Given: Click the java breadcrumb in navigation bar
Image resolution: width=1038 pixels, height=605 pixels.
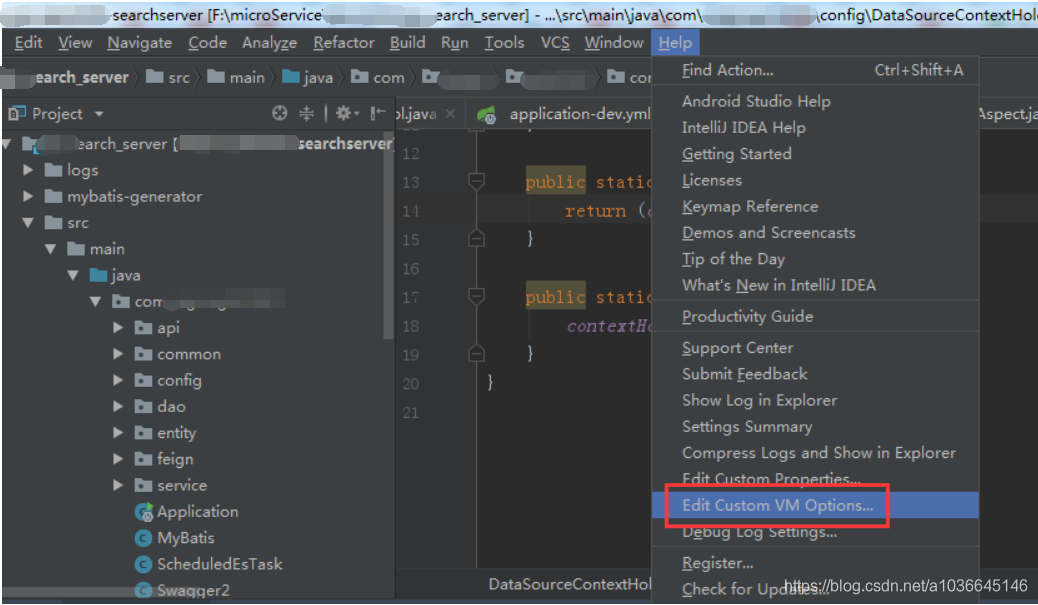Looking at the screenshot, I should point(308,77).
